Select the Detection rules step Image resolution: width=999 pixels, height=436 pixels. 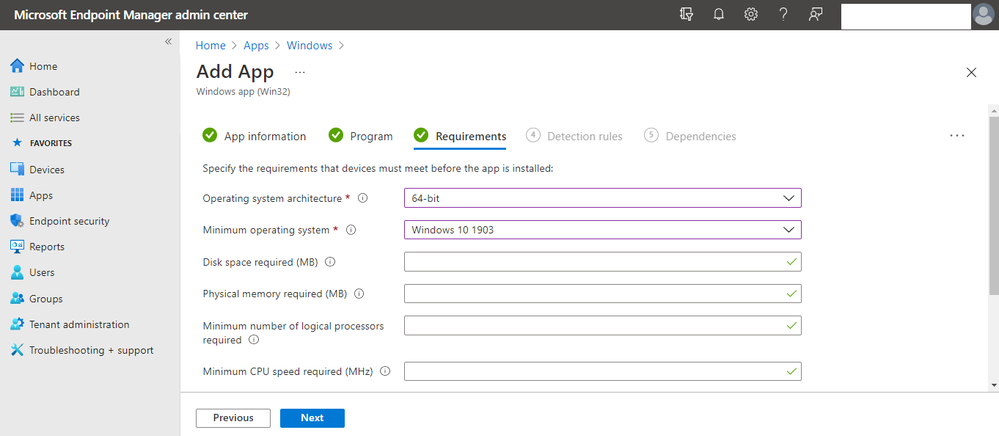coord(575,136)
